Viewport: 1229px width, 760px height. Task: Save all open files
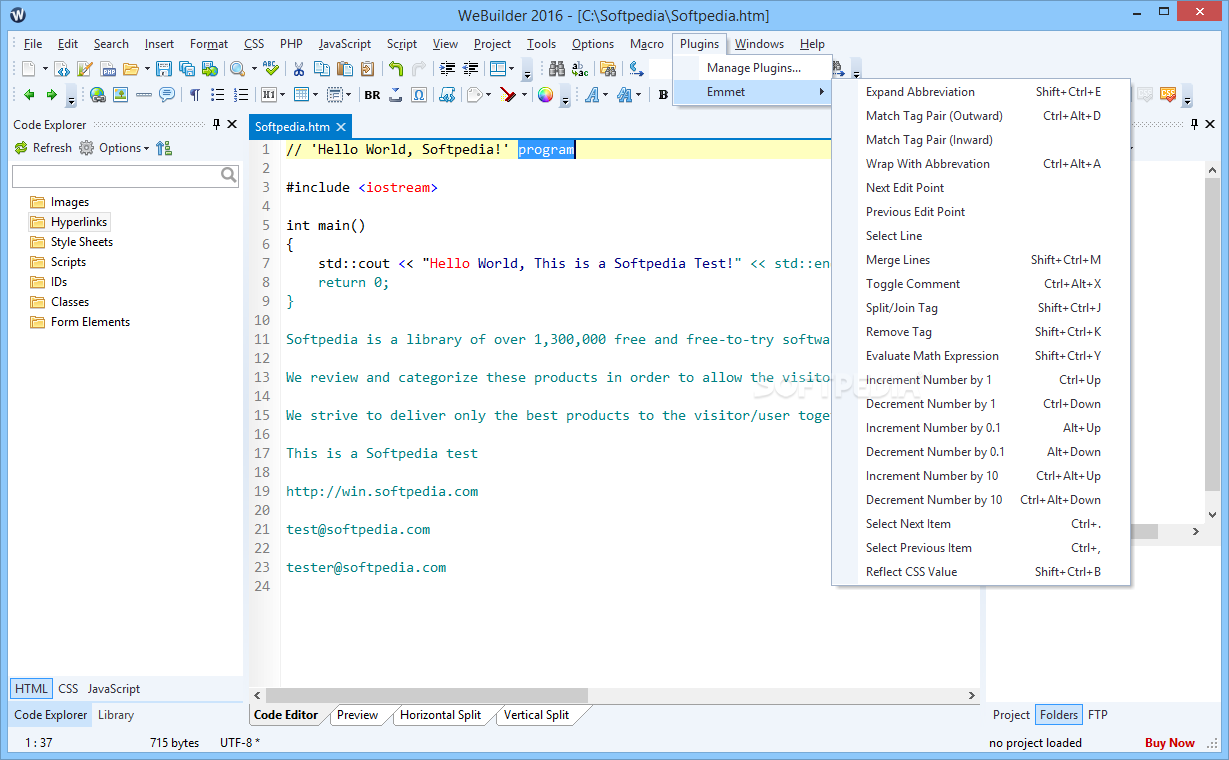[x=187, y=69]
